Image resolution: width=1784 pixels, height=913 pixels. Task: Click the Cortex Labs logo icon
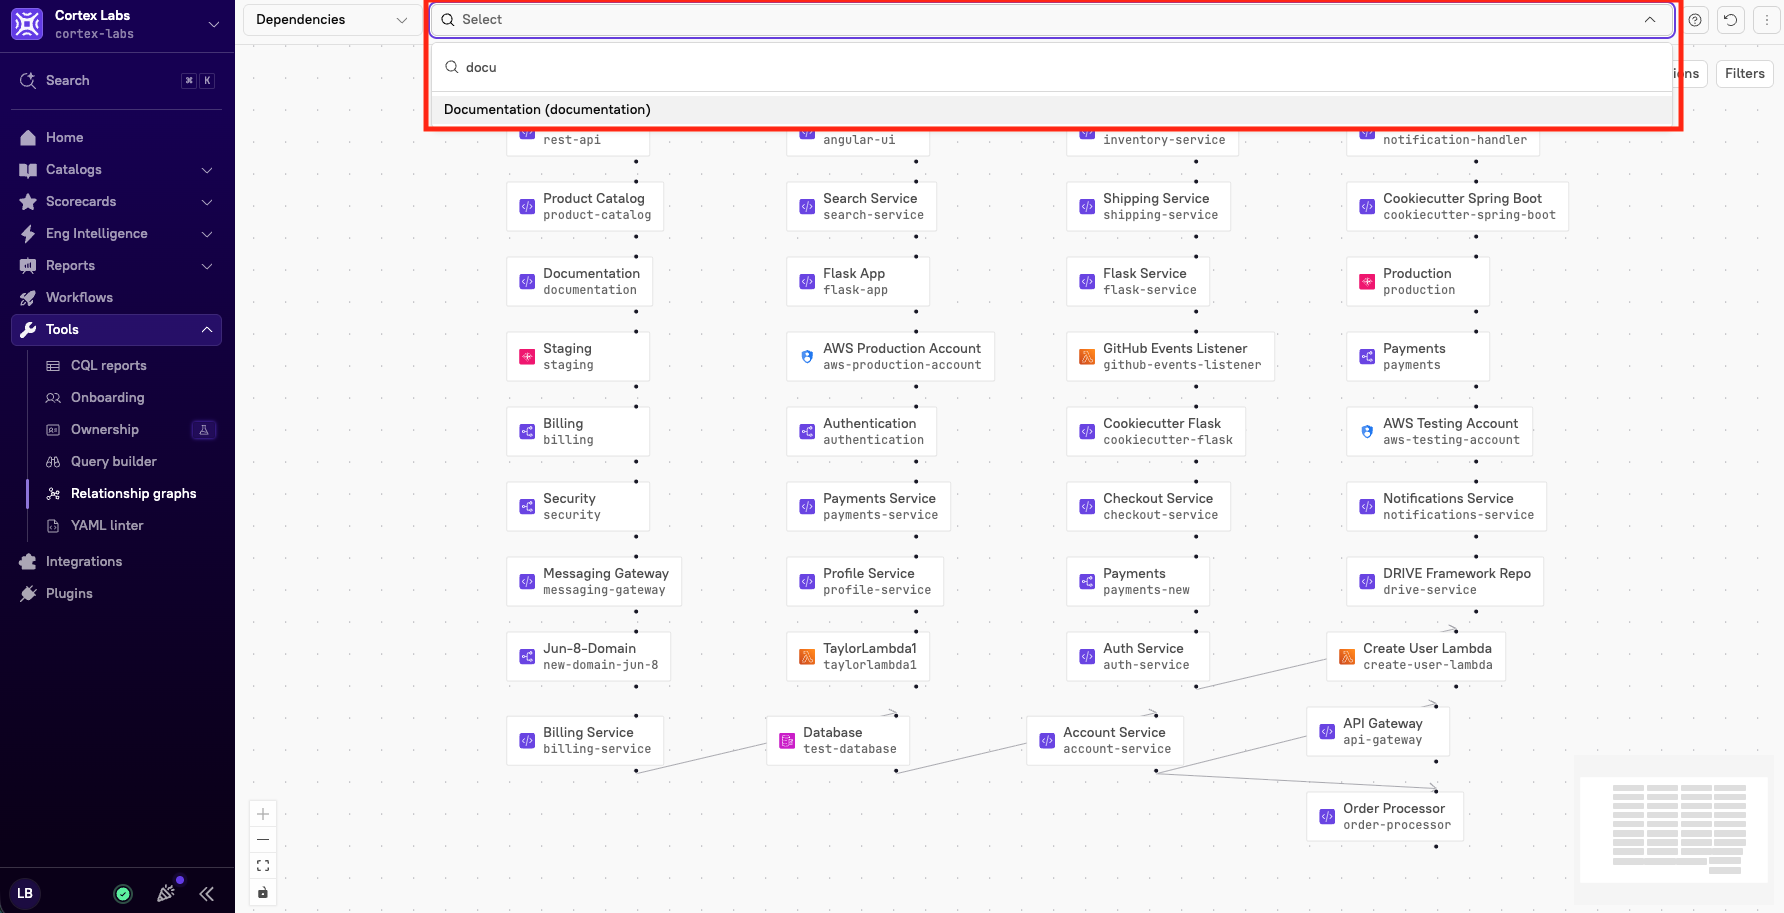[27, 24]
